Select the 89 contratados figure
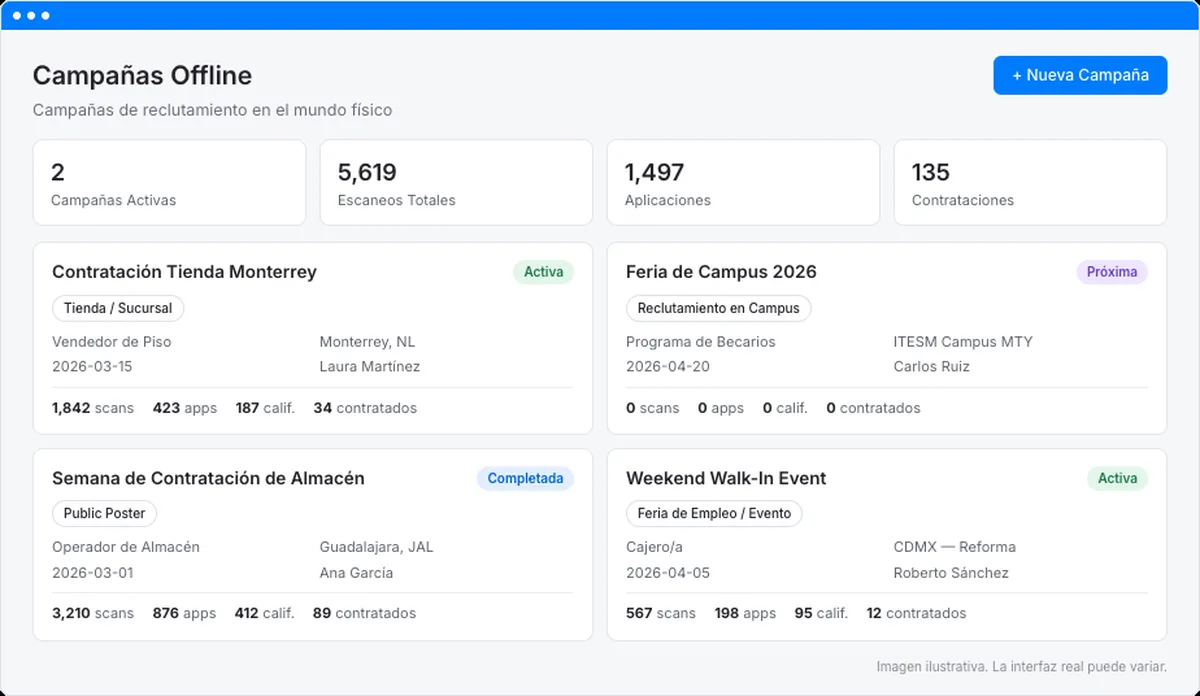The image size is (1200, 696). 365,614
